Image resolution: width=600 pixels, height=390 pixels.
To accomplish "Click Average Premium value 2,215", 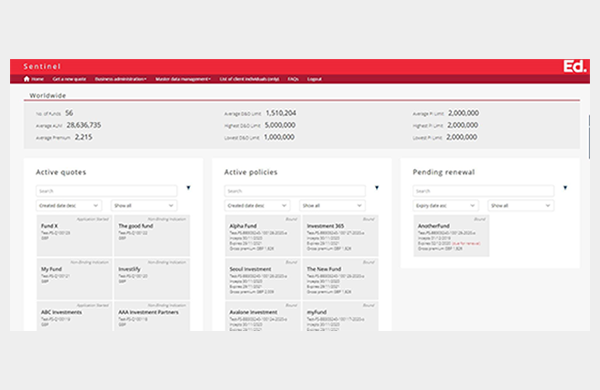I will coord(83,137).
